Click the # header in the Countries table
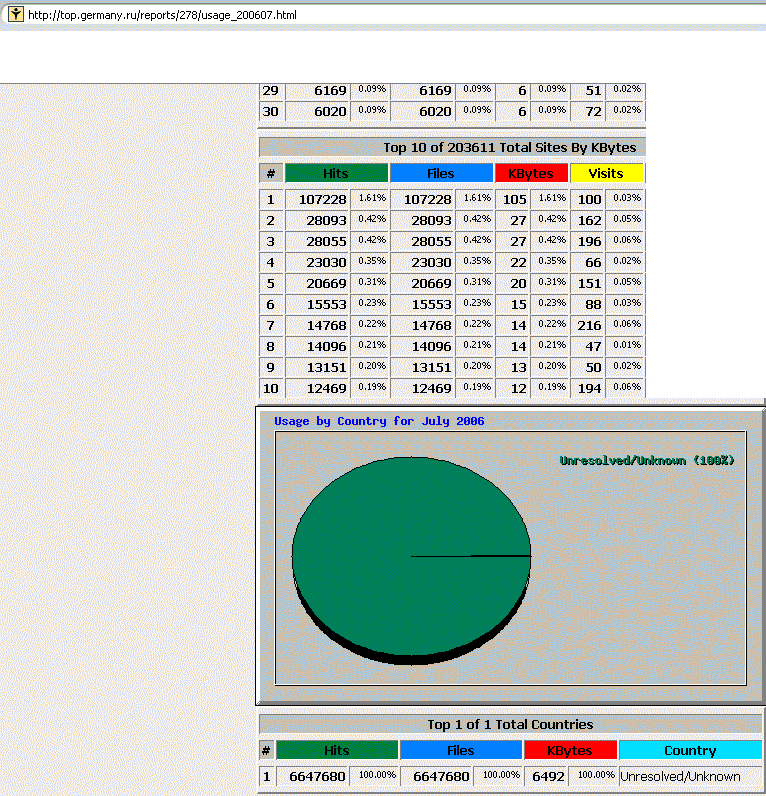The image size is (766, 796). click(266, 750)
